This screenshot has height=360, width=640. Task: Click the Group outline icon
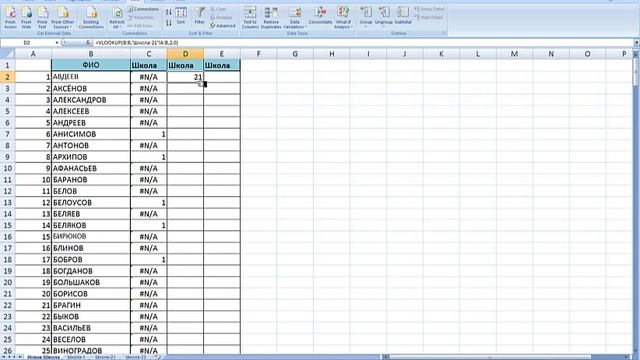(x=366, y=18)
